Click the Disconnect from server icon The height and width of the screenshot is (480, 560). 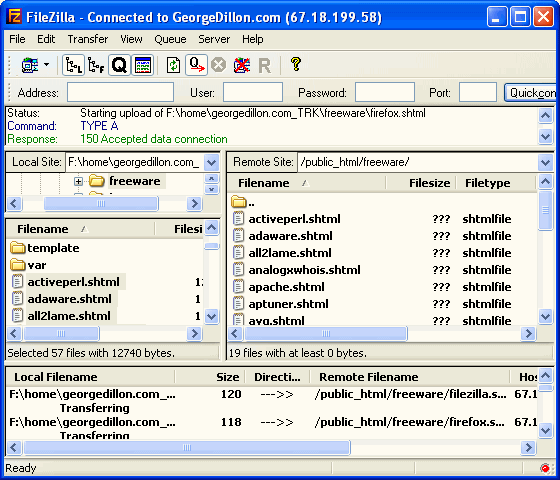[242, 65]
